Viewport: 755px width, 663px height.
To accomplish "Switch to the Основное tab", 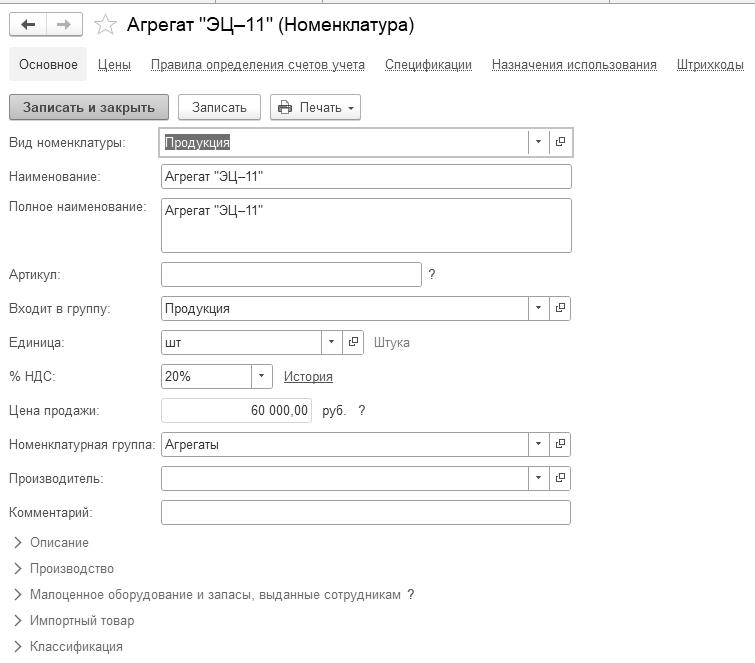I will click(x=48, y=65).
